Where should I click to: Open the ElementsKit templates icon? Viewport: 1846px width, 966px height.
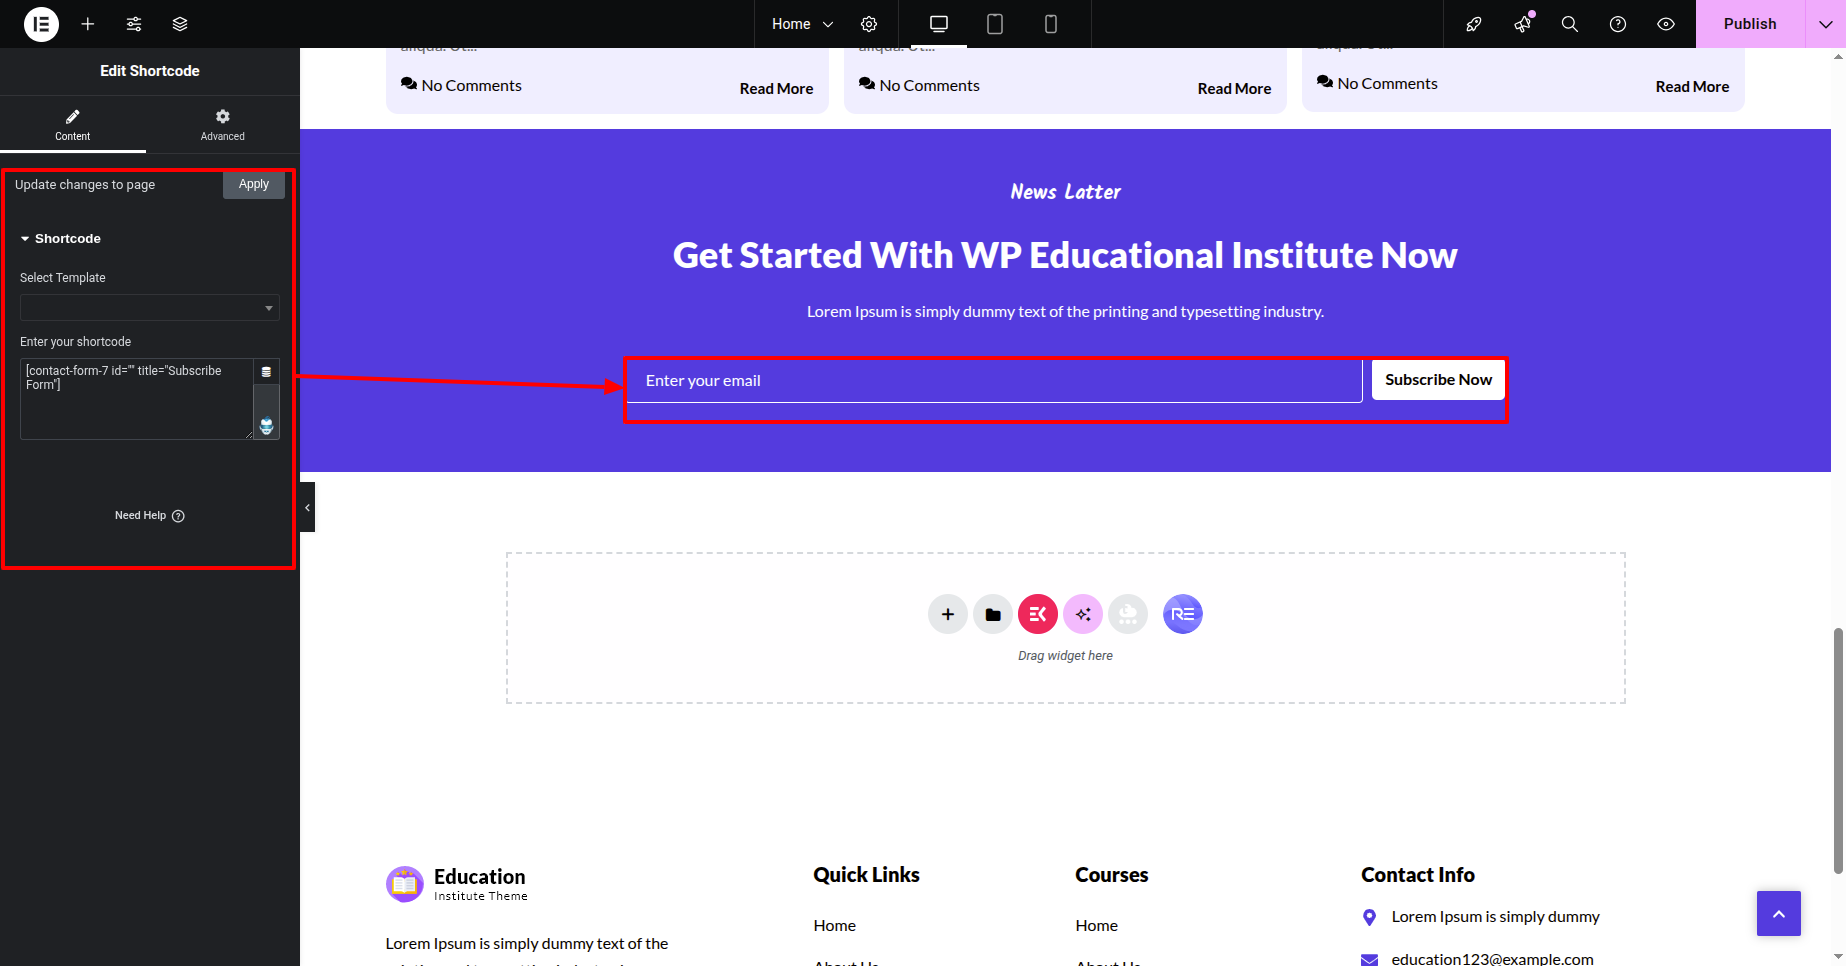coord(1038,614)
